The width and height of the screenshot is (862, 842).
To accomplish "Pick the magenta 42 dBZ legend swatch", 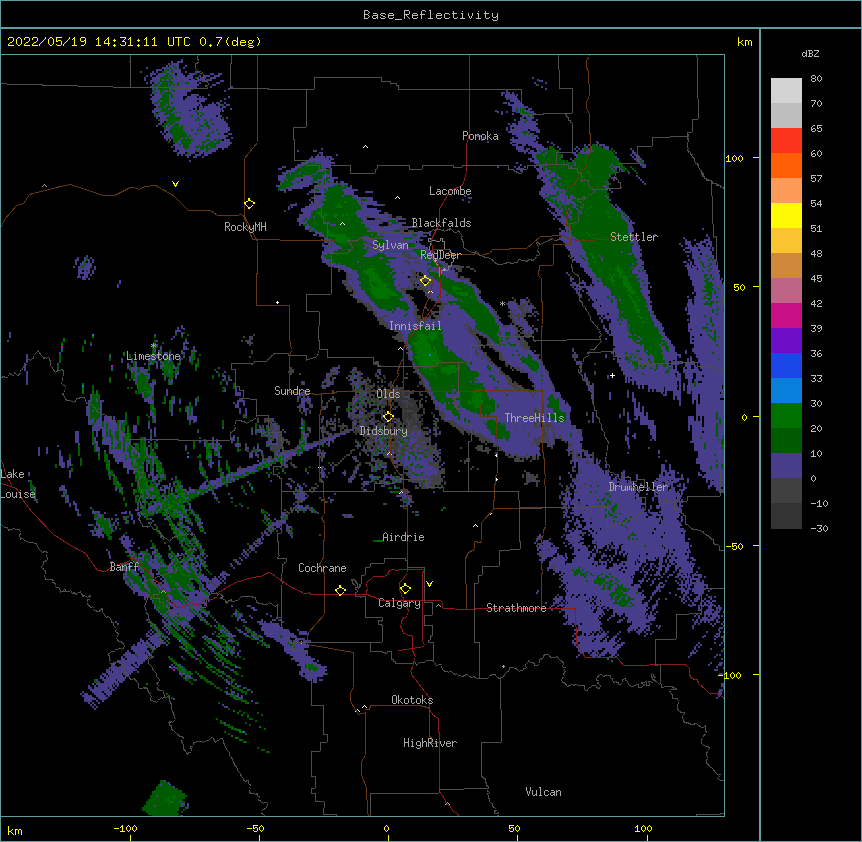I will click(786, 315).
